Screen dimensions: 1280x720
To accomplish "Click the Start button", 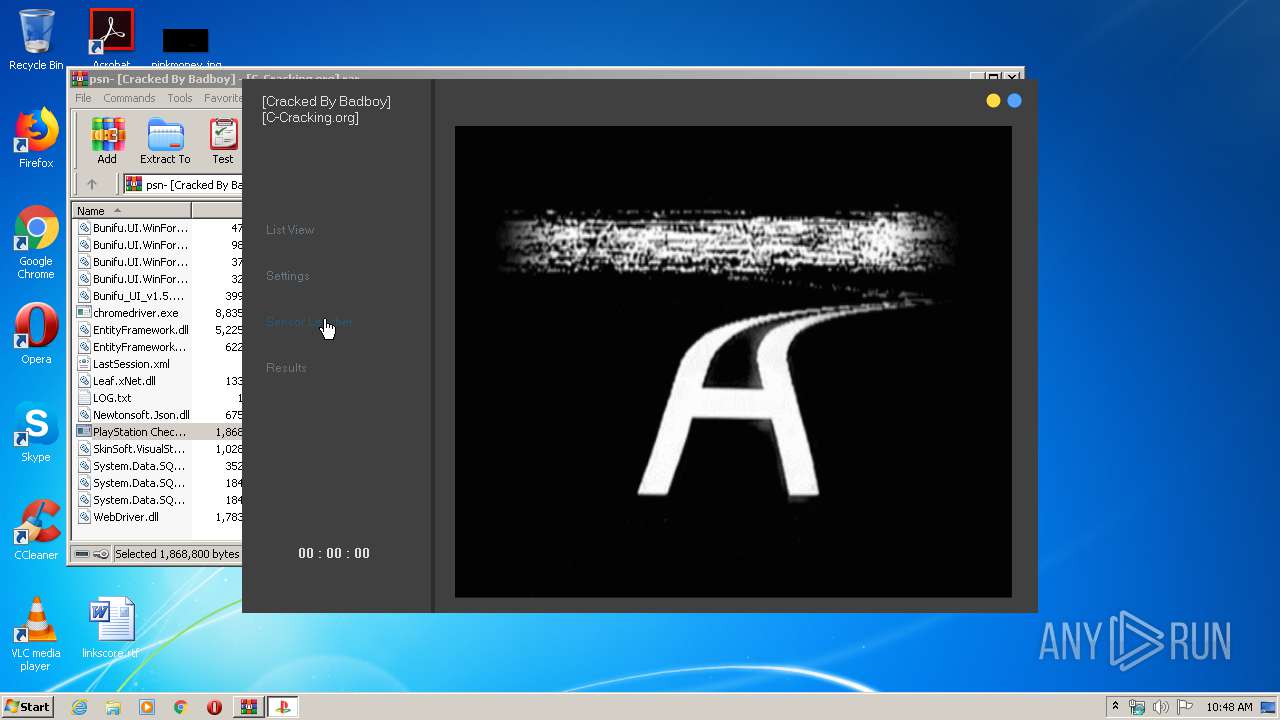I will 27,707.
